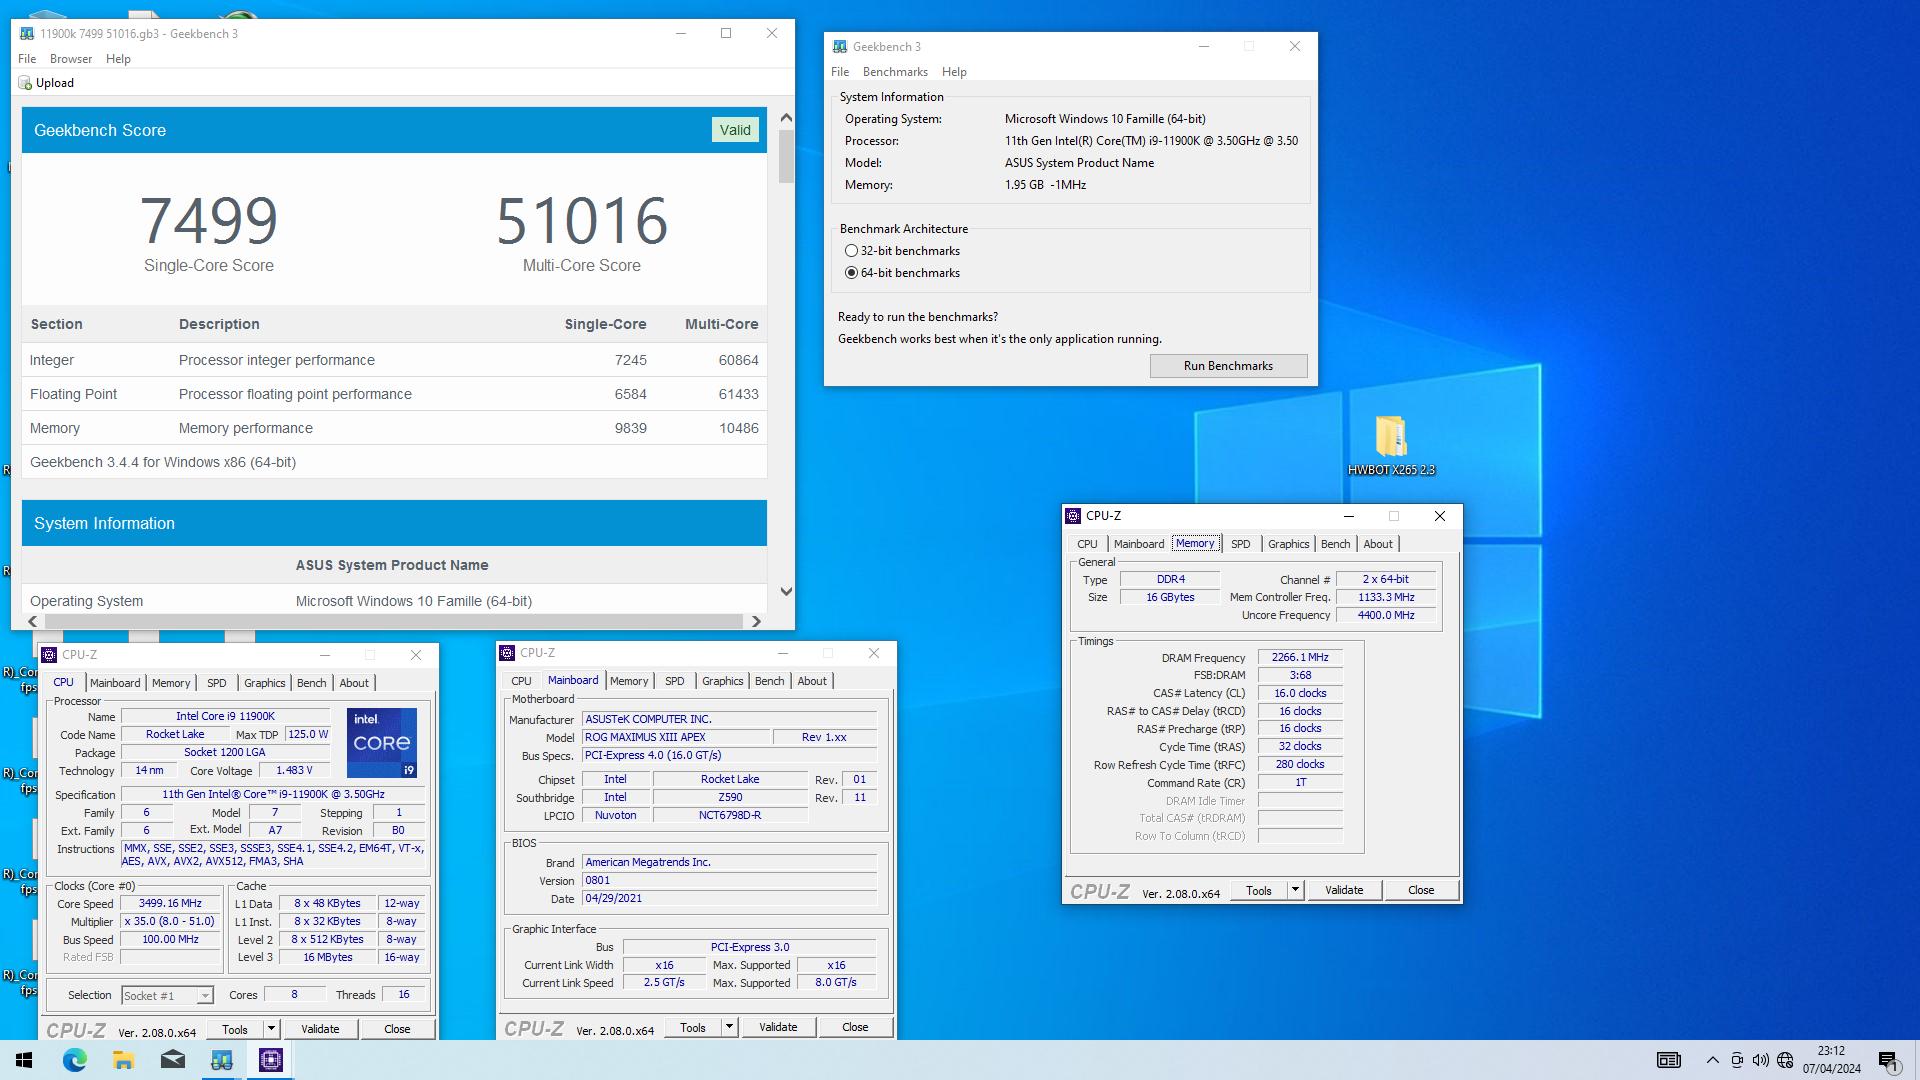
Task: Click Geekbench results window title icon
Action: click(x=27, y=33)
